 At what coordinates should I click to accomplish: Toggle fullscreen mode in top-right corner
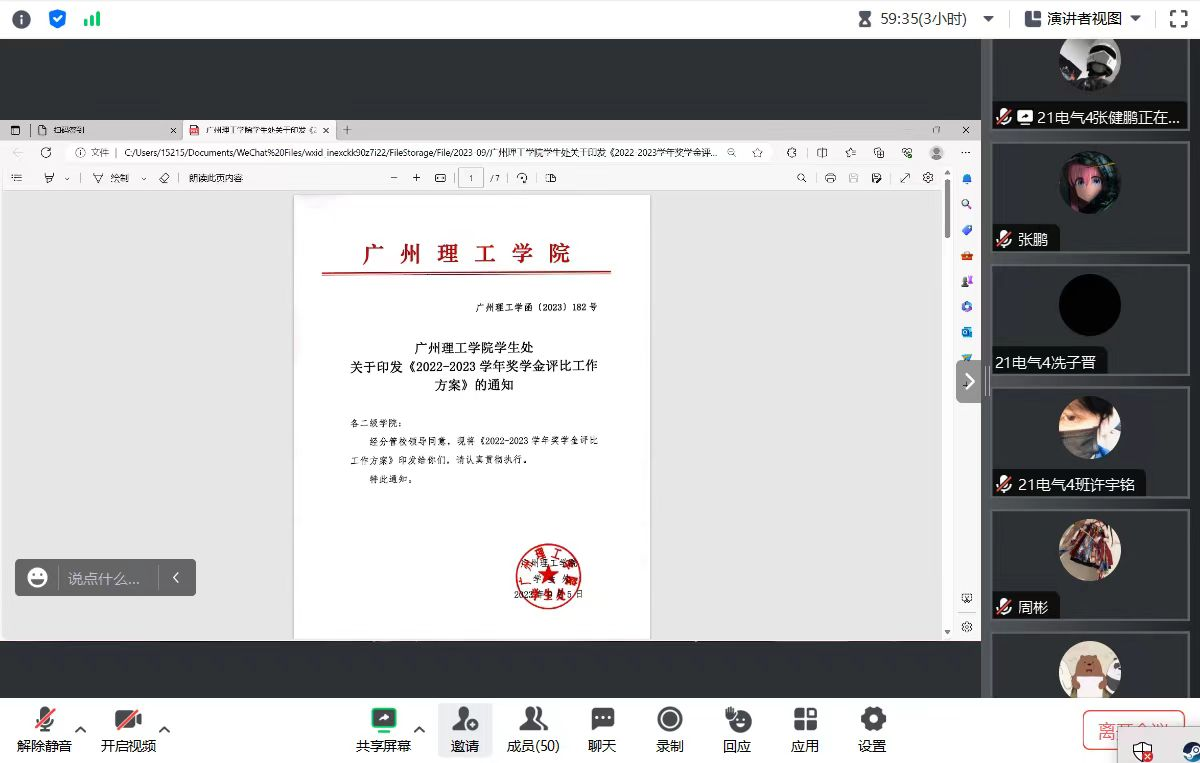tap(1177, 19)
